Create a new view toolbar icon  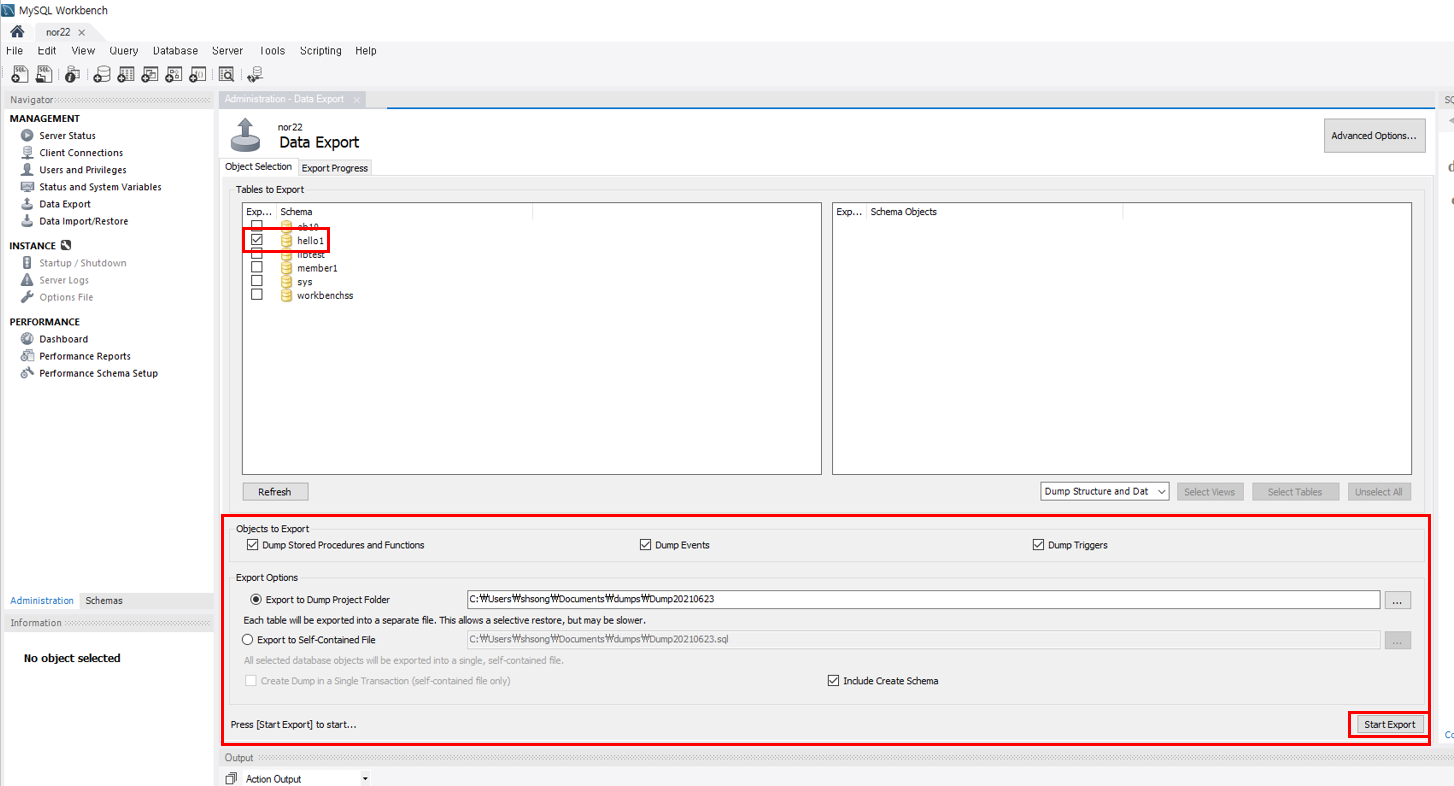tap(150, 74)
